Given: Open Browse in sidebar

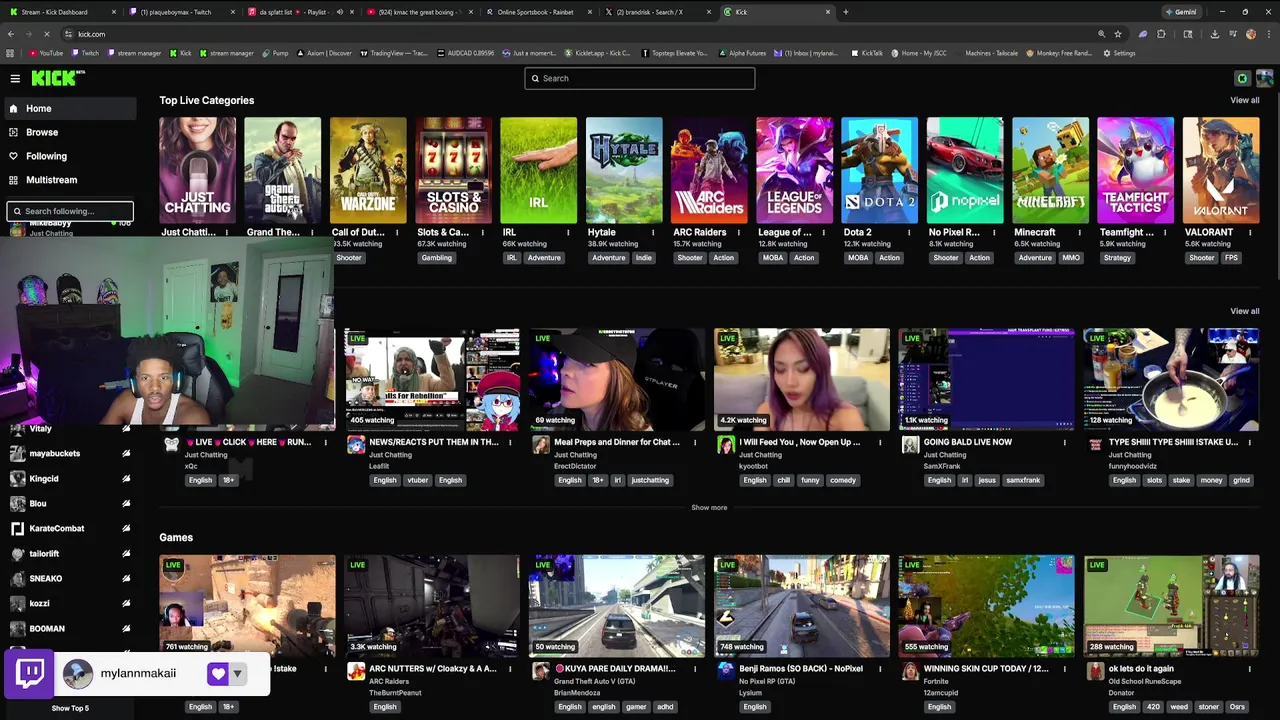Looking at the screenshot, I should [68, 132].
